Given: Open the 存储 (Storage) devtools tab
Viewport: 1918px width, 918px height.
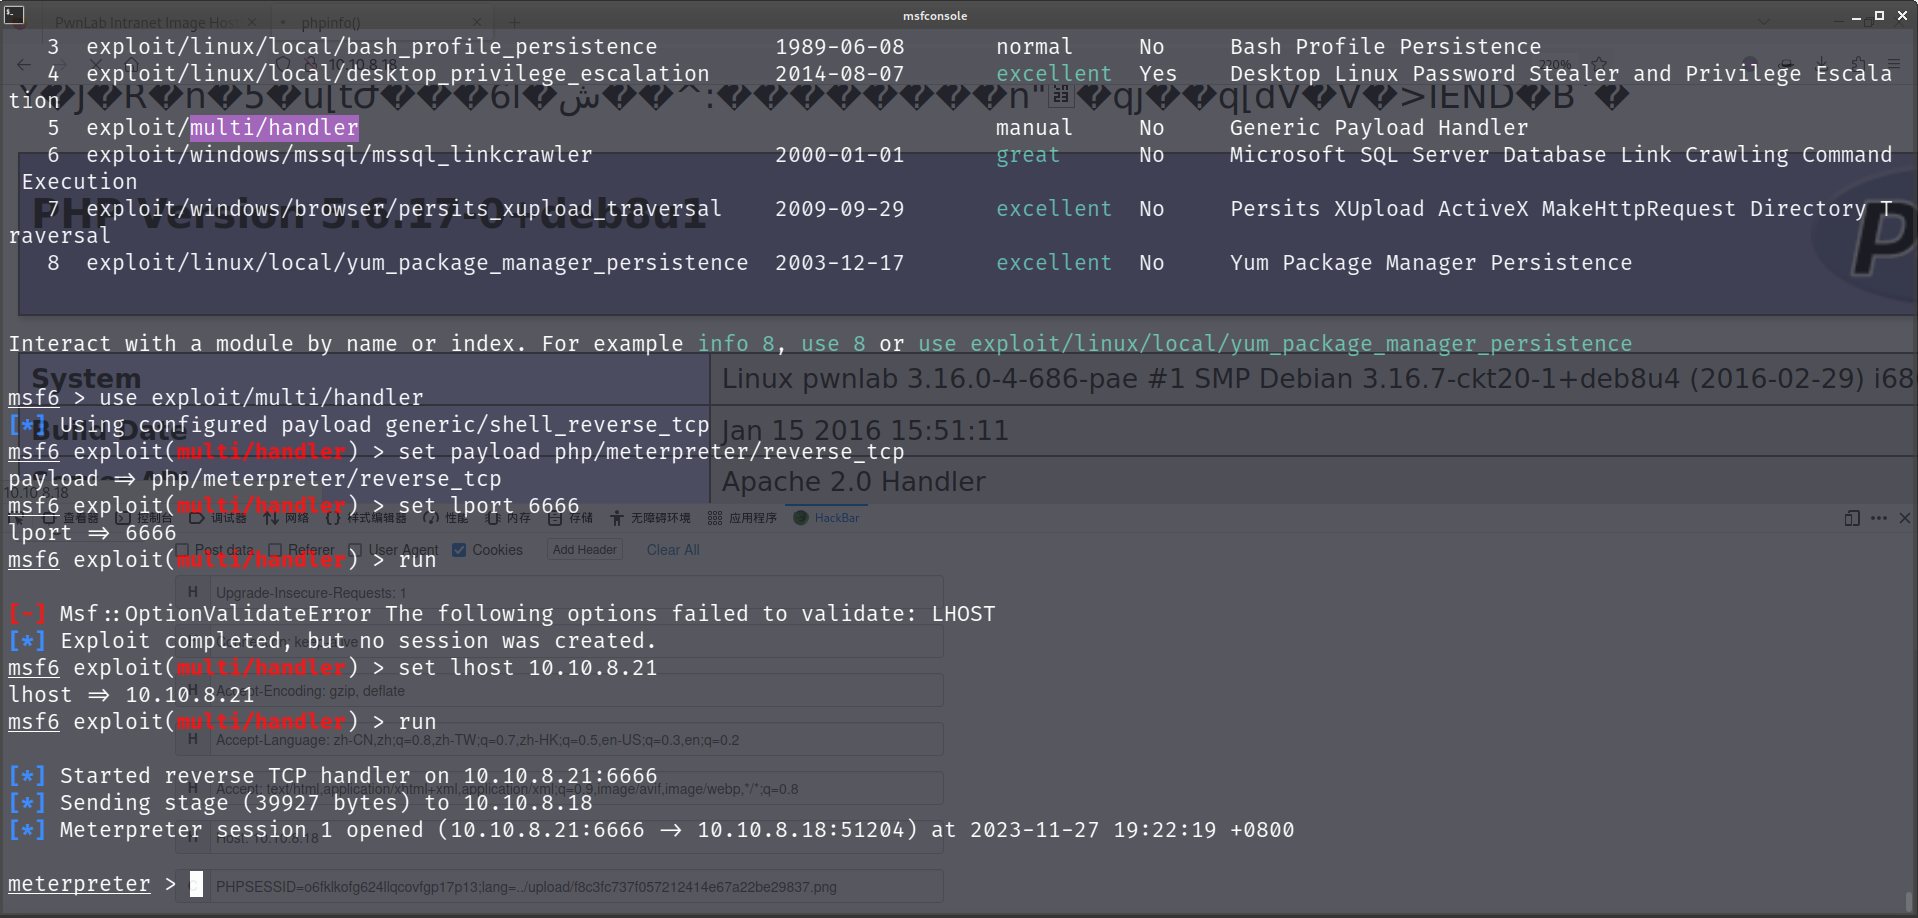Looking at the screenshot, I should [571, 518].
